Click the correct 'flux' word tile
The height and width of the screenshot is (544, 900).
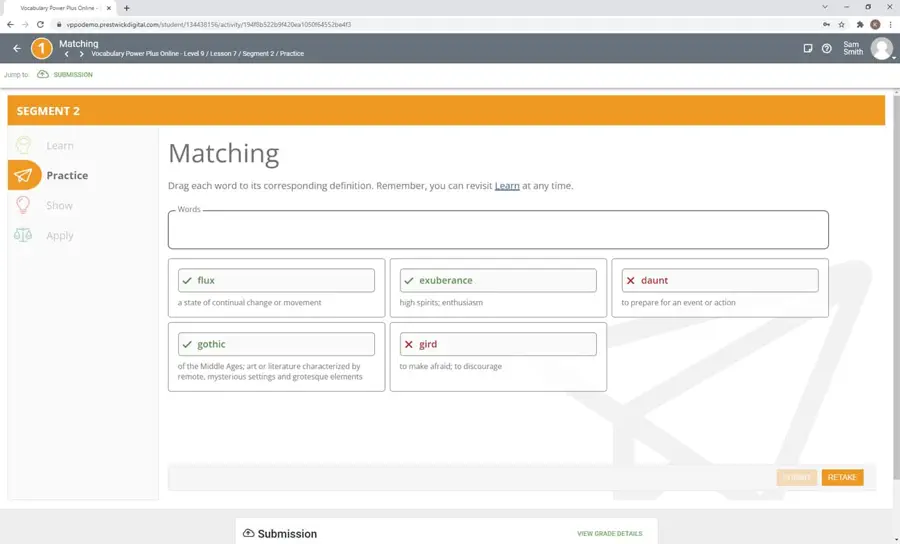pos(276,281)
